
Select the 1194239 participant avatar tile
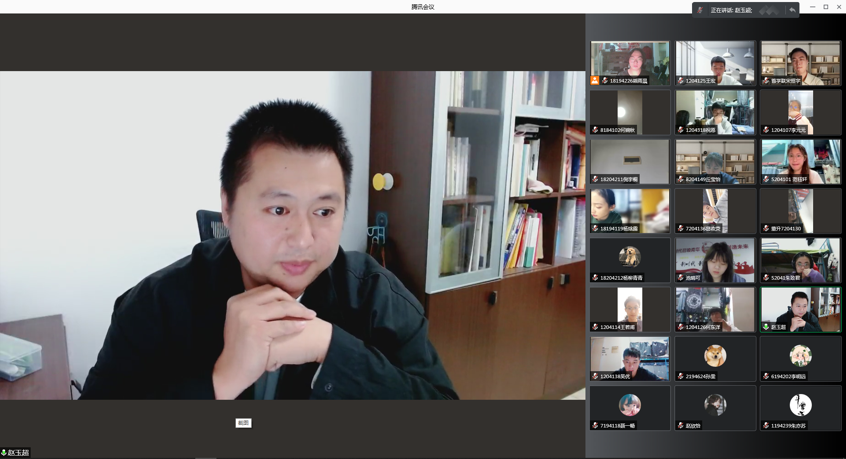tap(800, 406)
